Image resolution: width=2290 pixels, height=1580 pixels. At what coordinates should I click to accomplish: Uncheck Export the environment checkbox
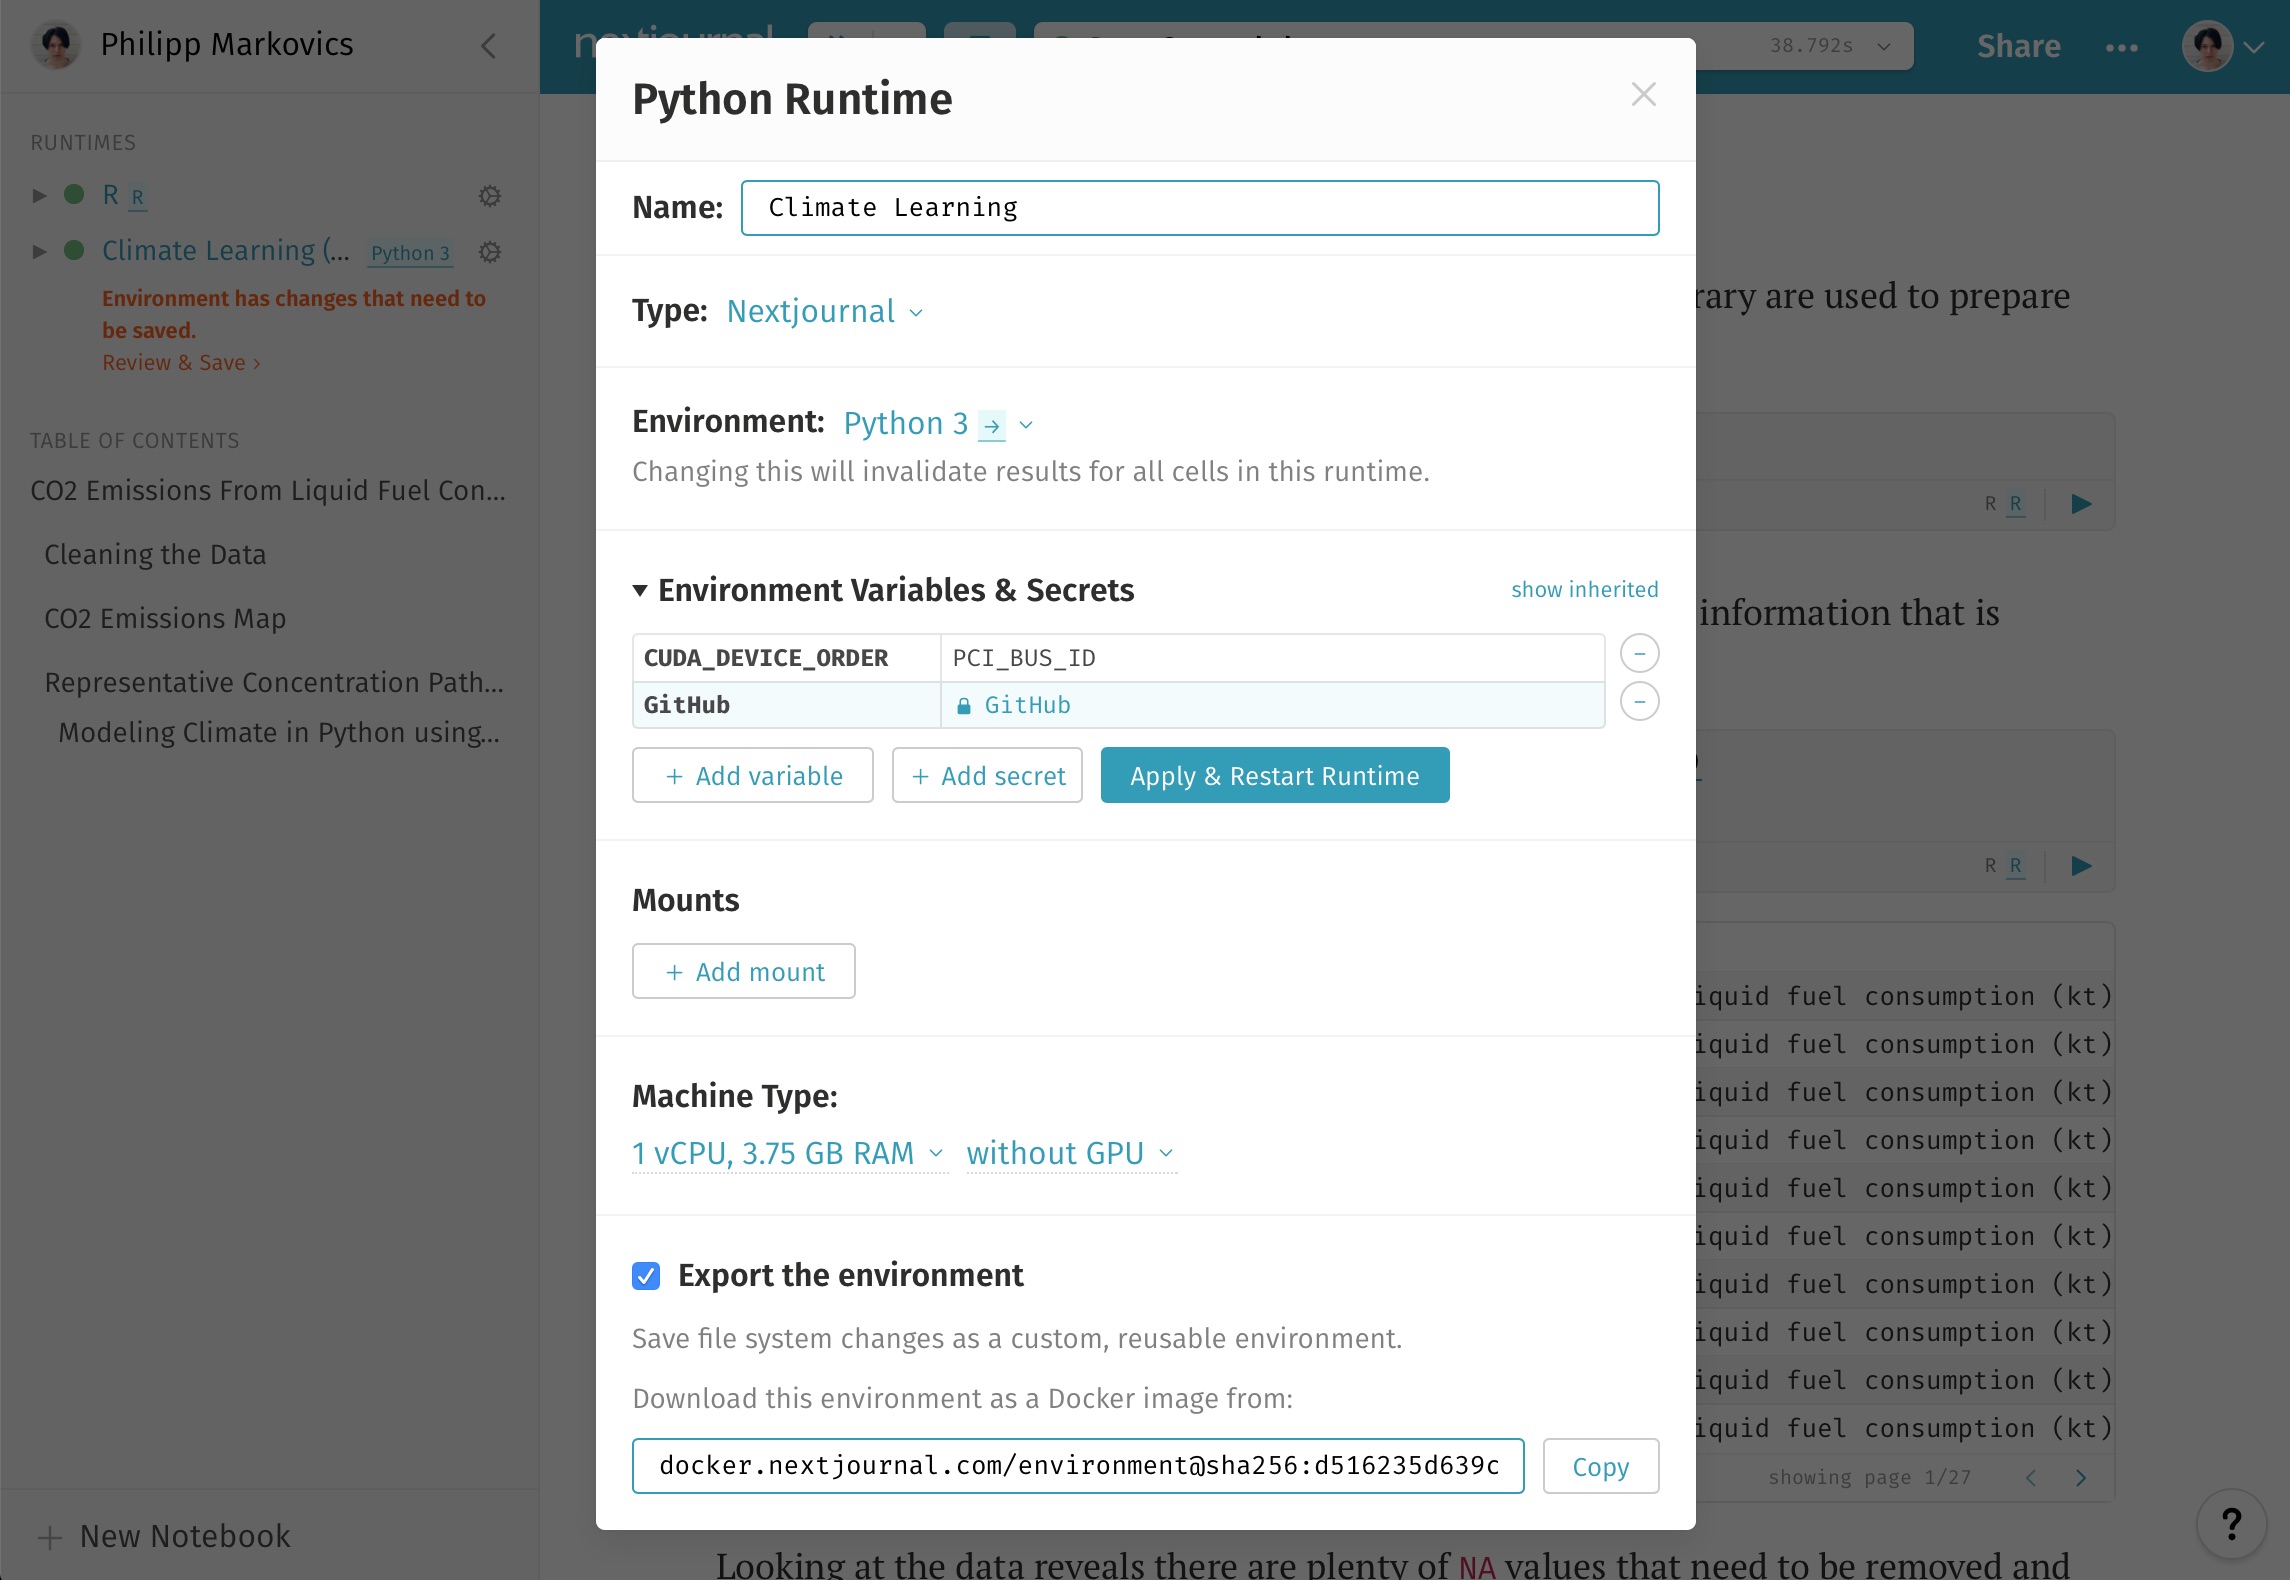(646, 1276)
